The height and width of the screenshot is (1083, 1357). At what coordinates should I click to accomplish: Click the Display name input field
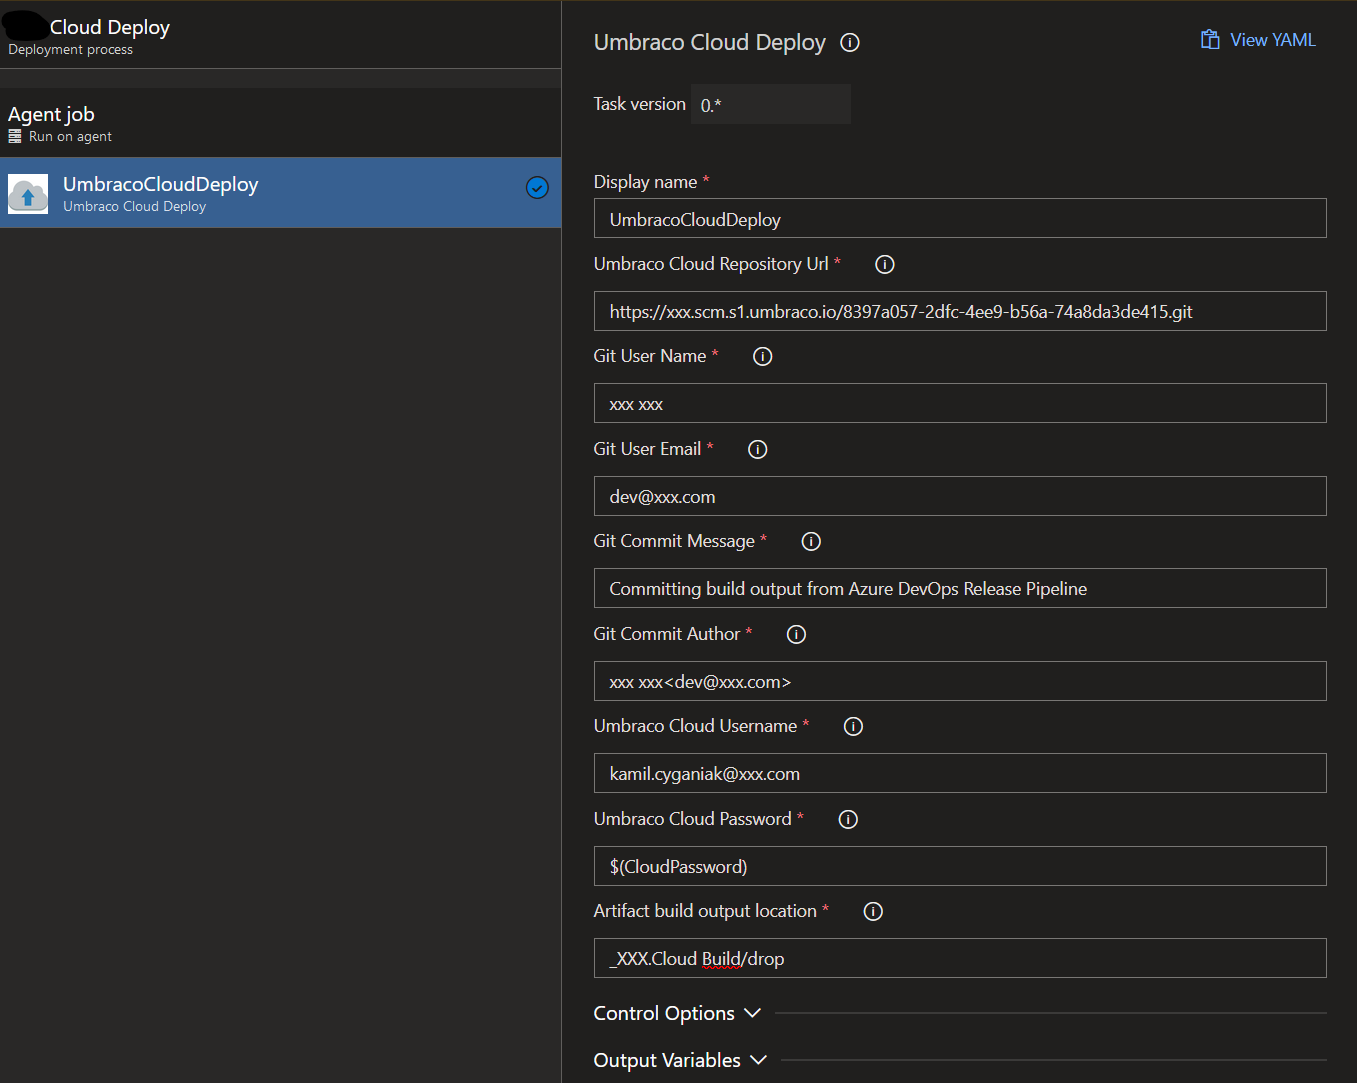pos(959,219)
